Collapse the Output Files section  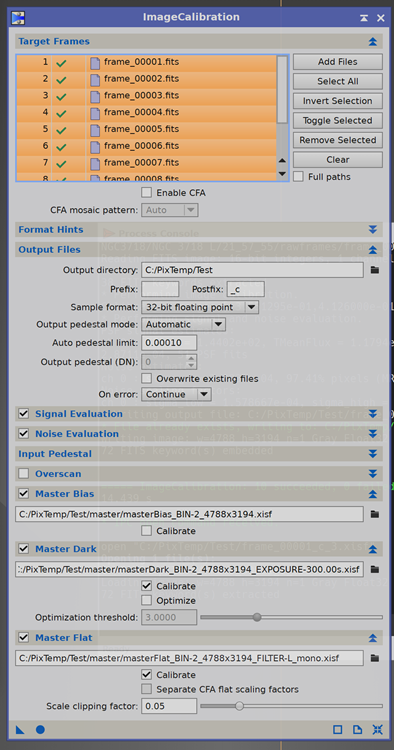pos(373,250)
